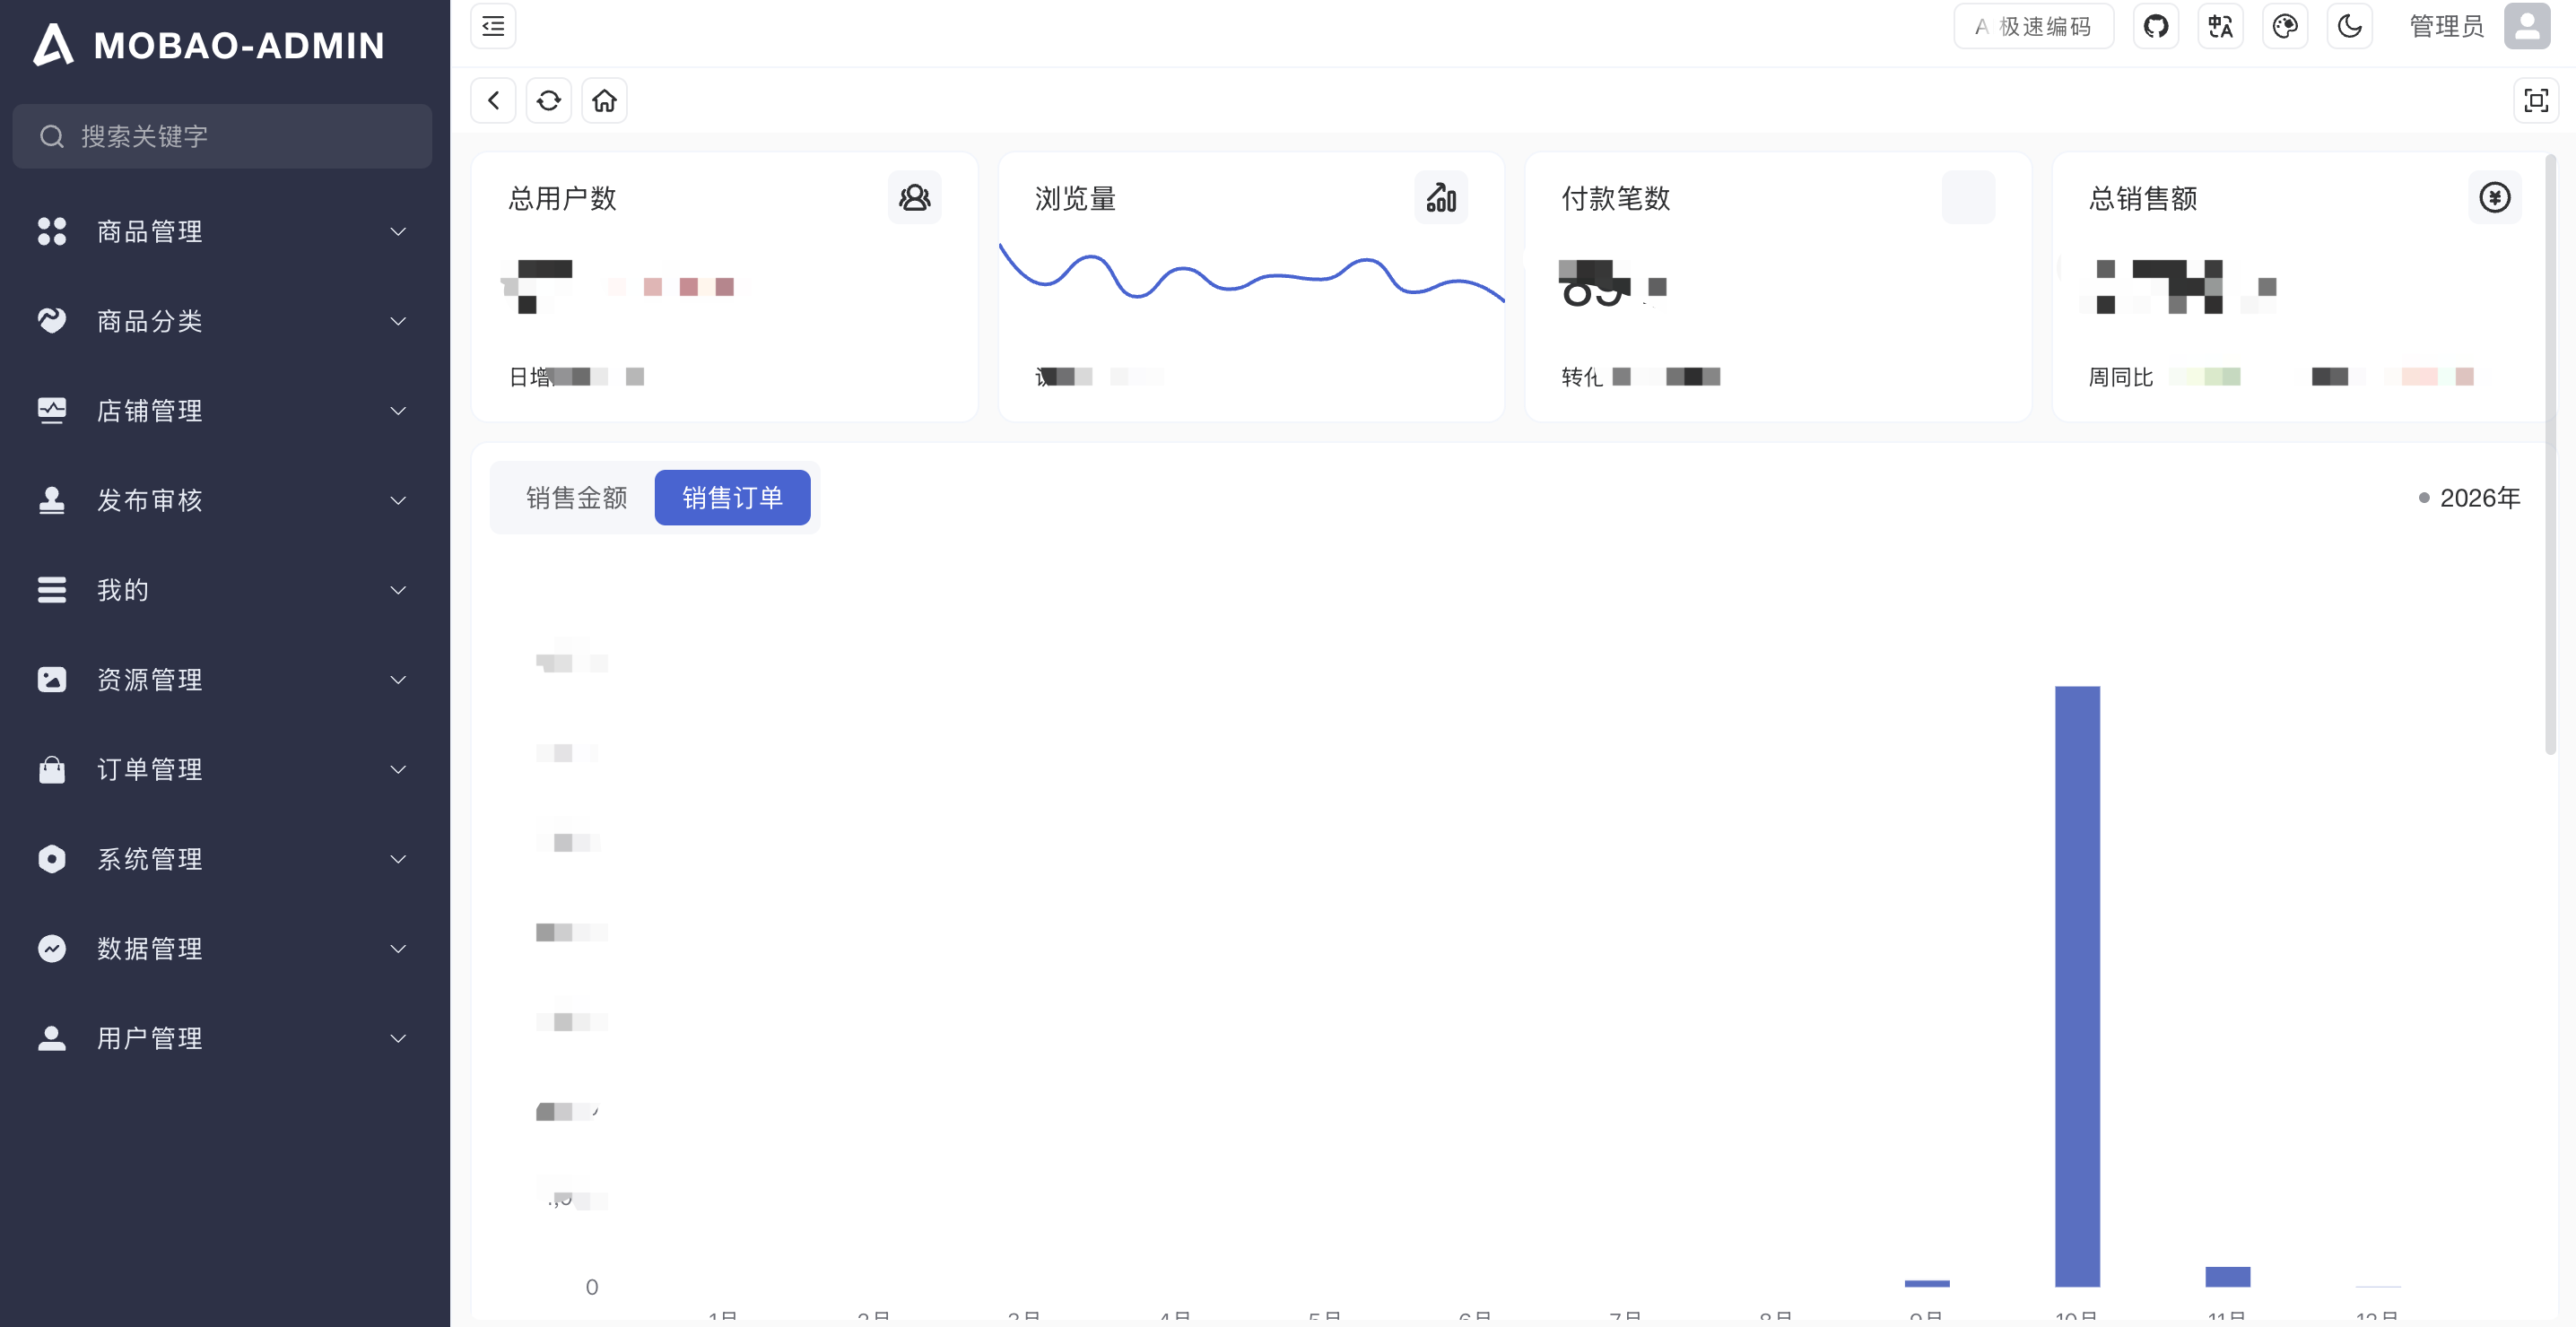Expand the 系统管理 sidebar section
Viewport: 2576px width, 1327px height.
point(222,859)
